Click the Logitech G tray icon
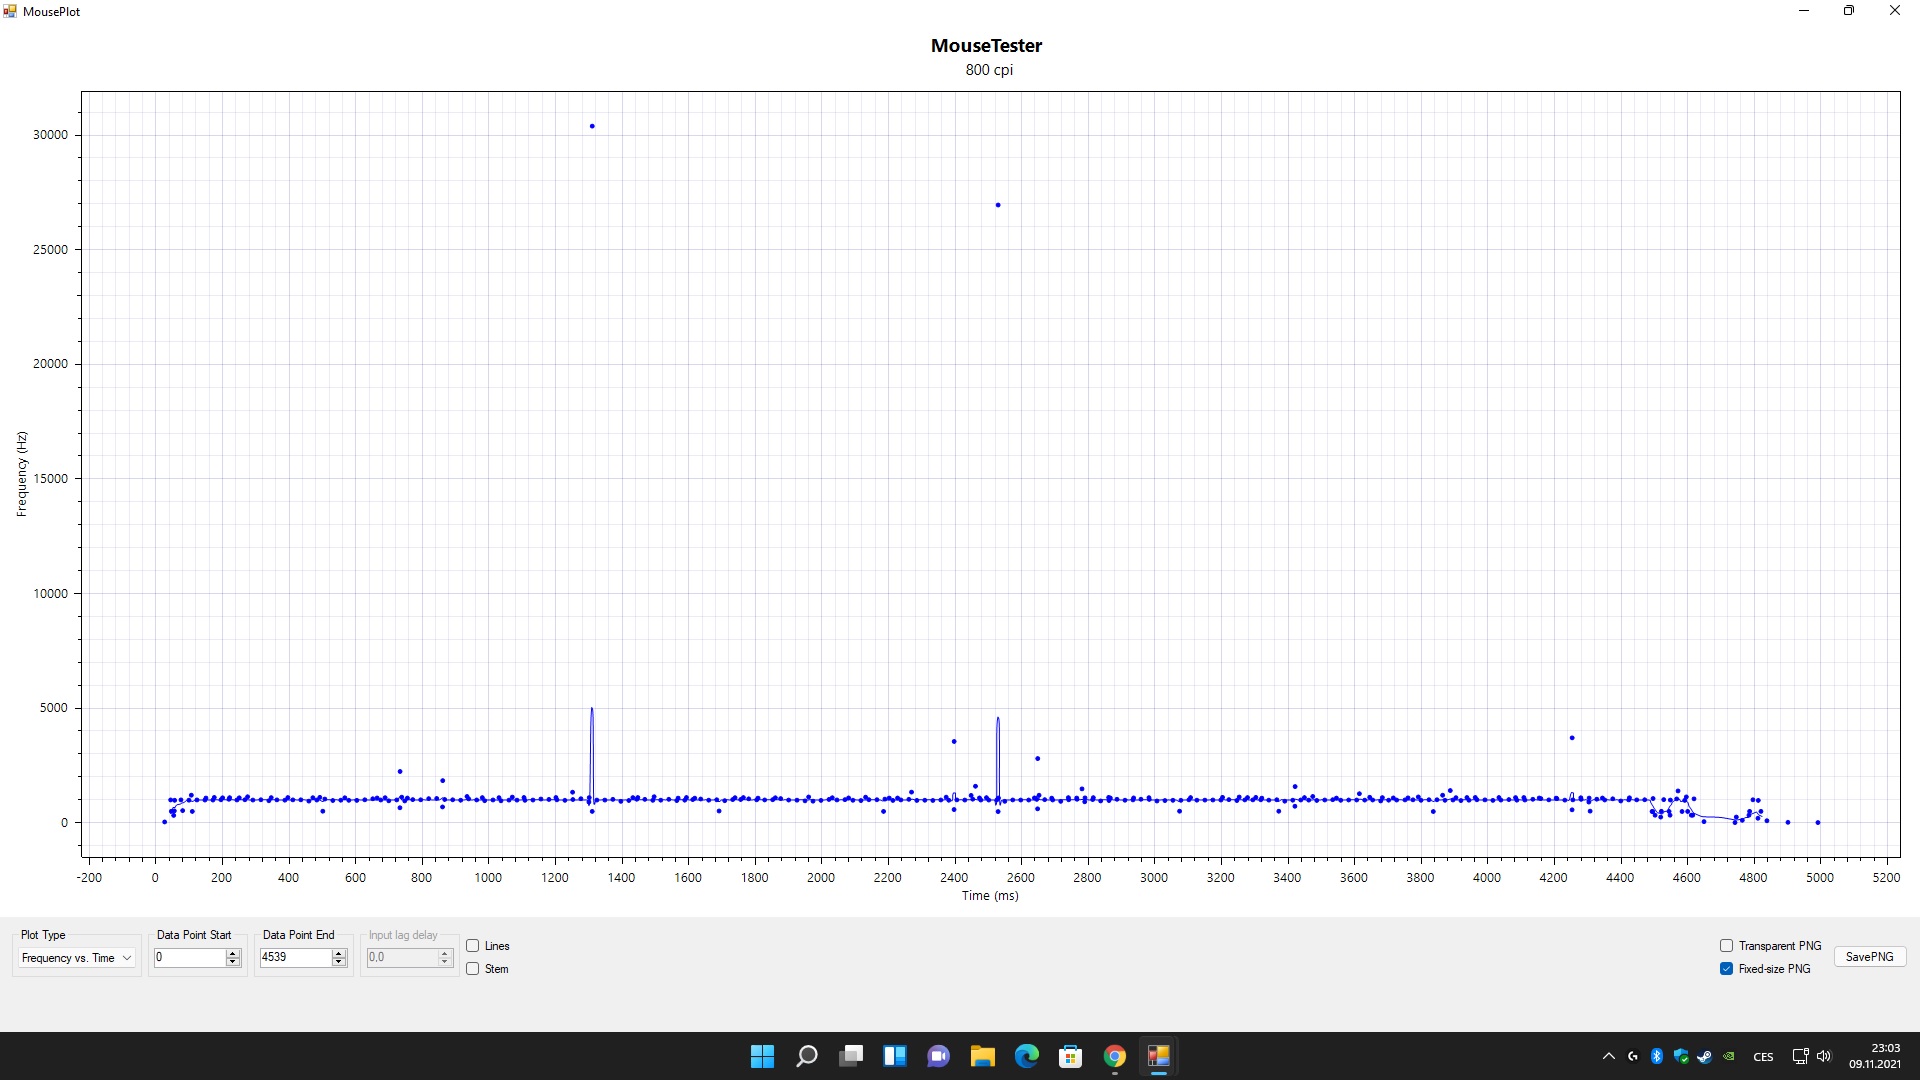Screen dimensions: 1920x1080 [x=1633, y=1056]
